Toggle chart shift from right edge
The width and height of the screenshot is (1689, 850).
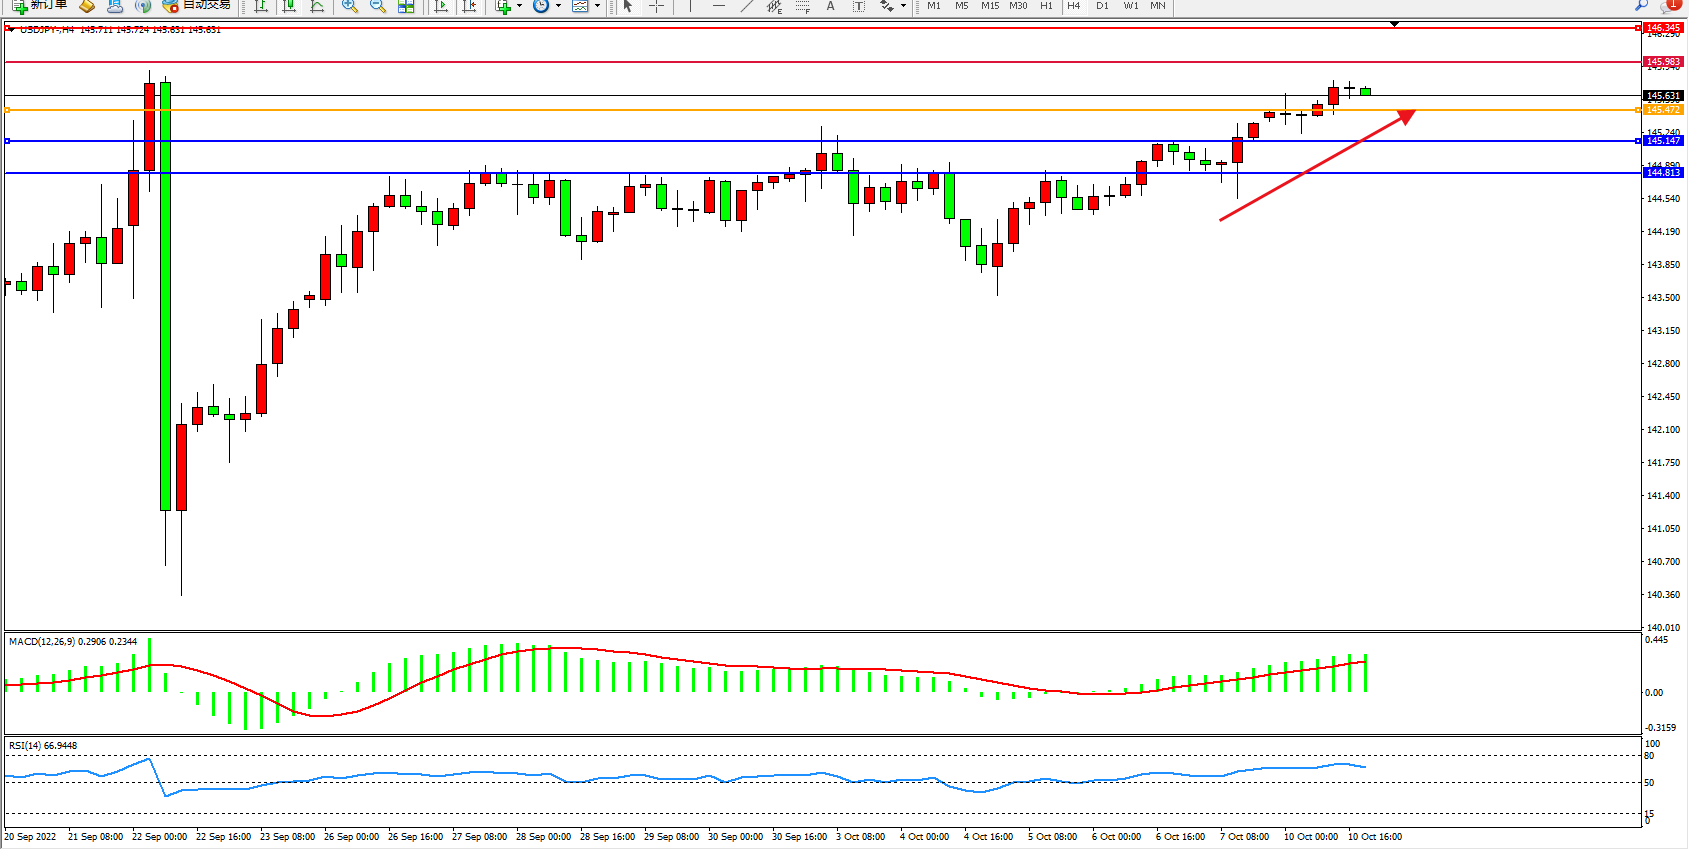[468, 6]
